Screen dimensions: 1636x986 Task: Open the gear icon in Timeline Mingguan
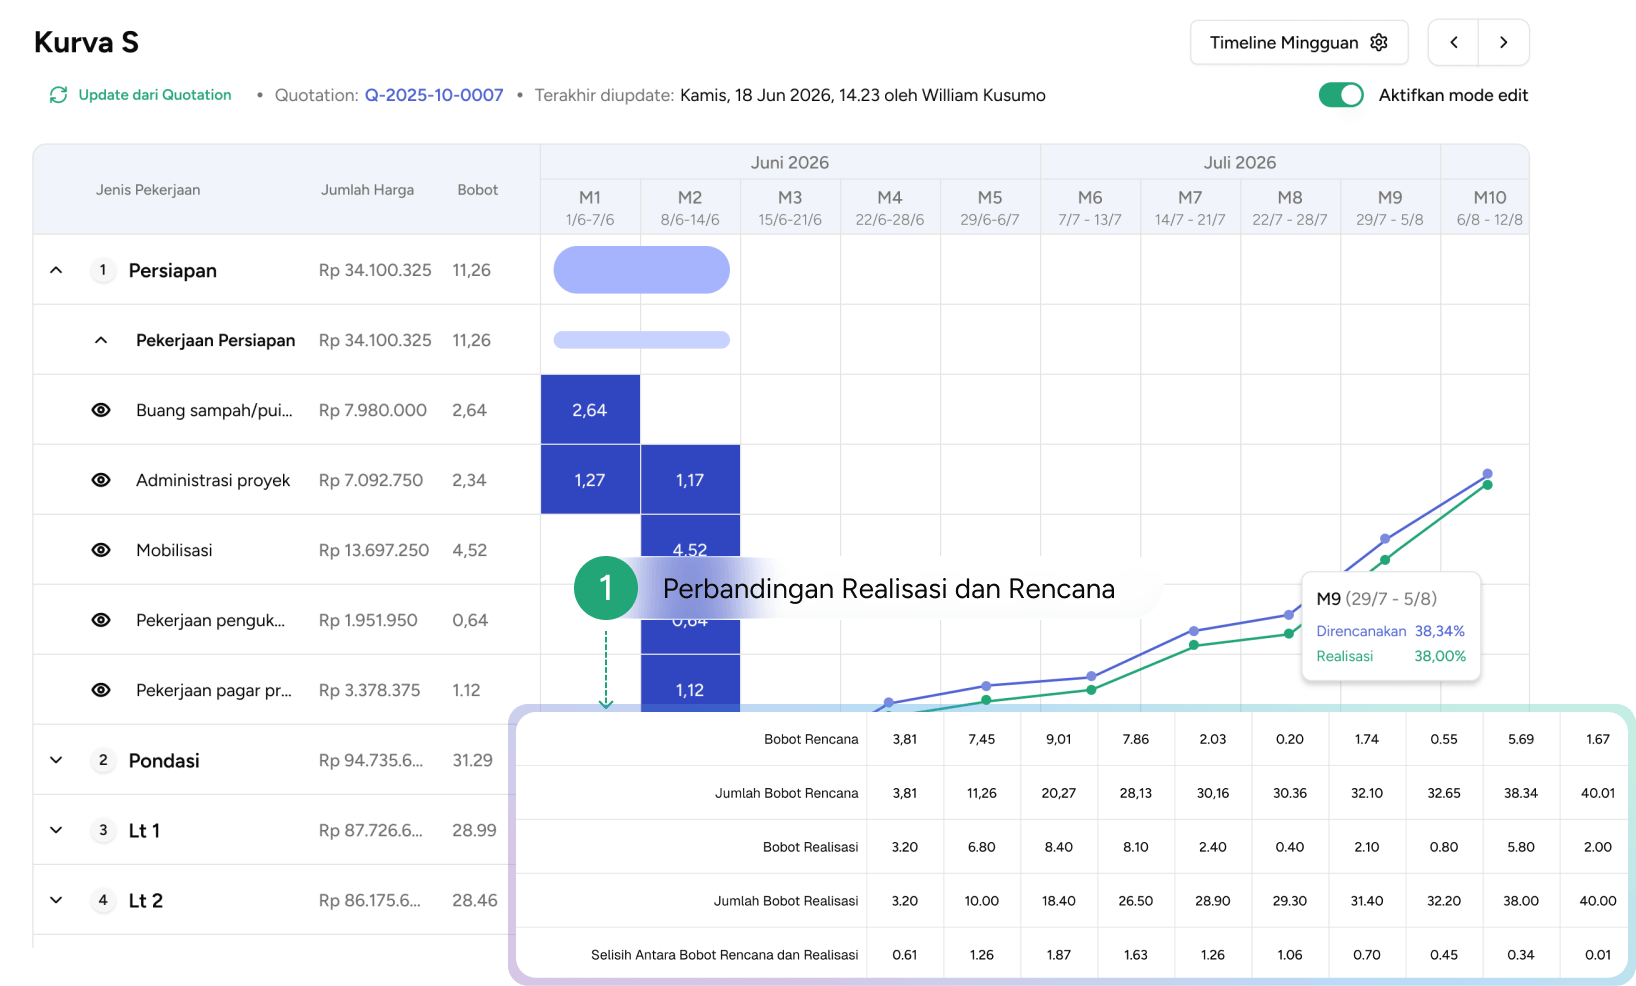pos(1379,42)
